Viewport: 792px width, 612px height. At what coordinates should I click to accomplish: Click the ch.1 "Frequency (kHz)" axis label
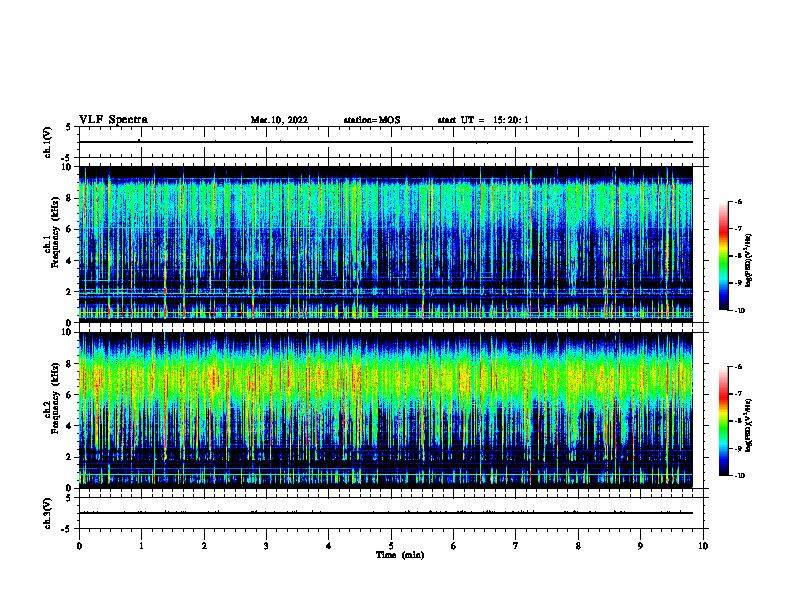point(55,233)
